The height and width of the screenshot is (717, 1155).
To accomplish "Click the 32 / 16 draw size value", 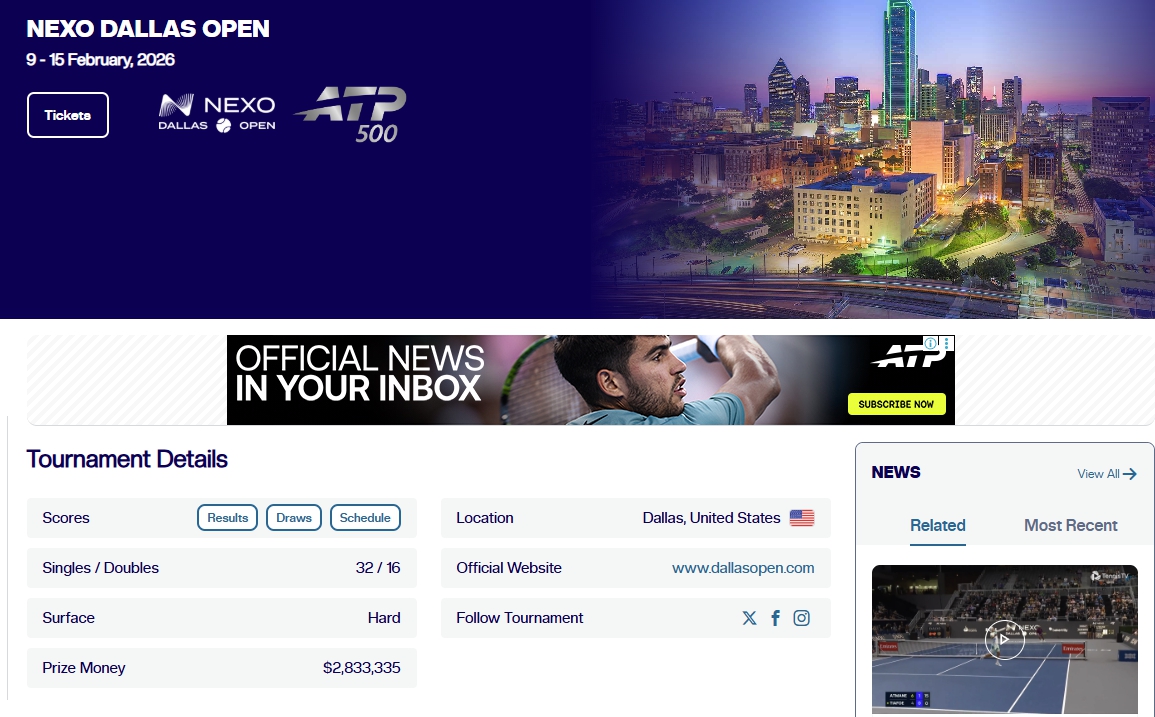I will 378,568.
